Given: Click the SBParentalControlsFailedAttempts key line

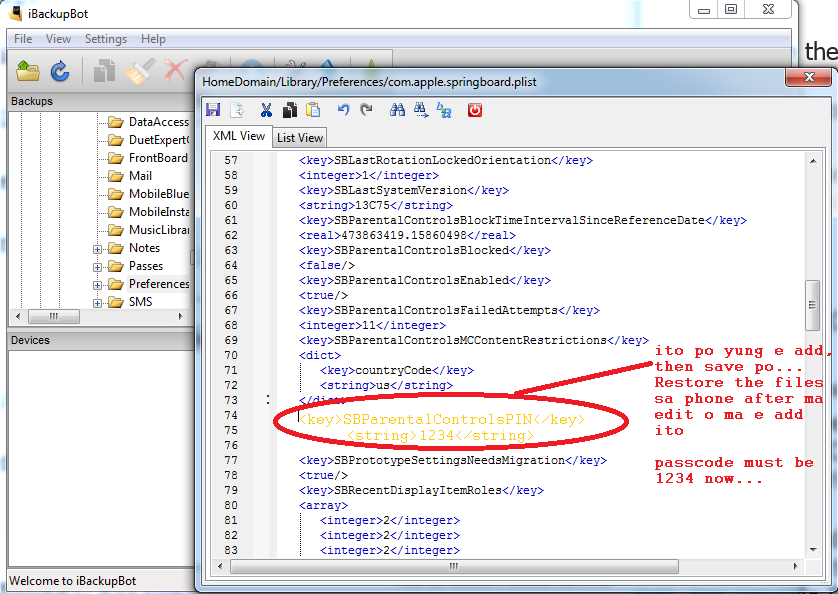Looking at the screenshot, I should (x=449, y=310).
